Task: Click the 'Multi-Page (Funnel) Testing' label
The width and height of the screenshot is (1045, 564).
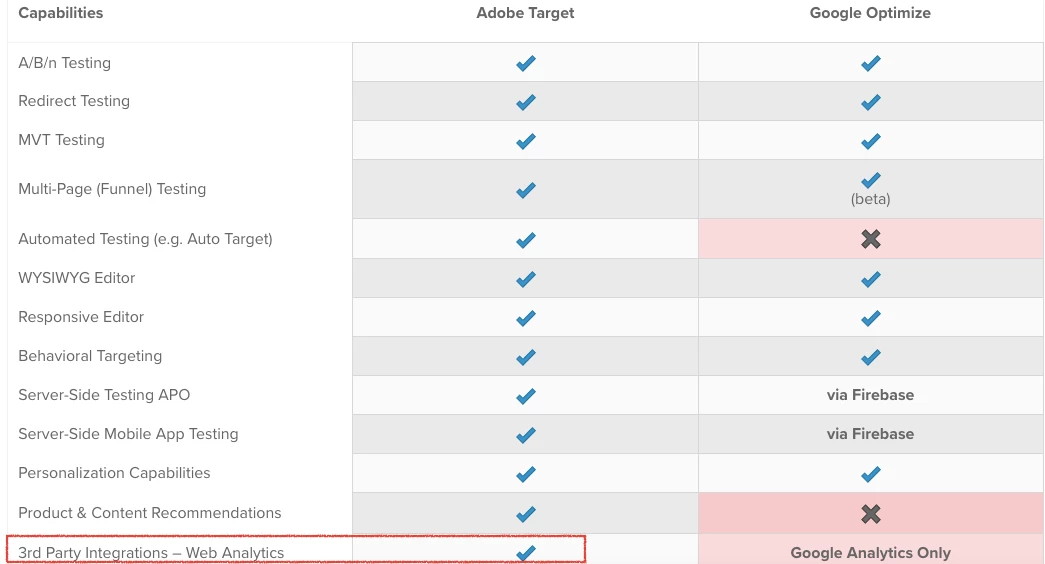Action: (112, 189)
